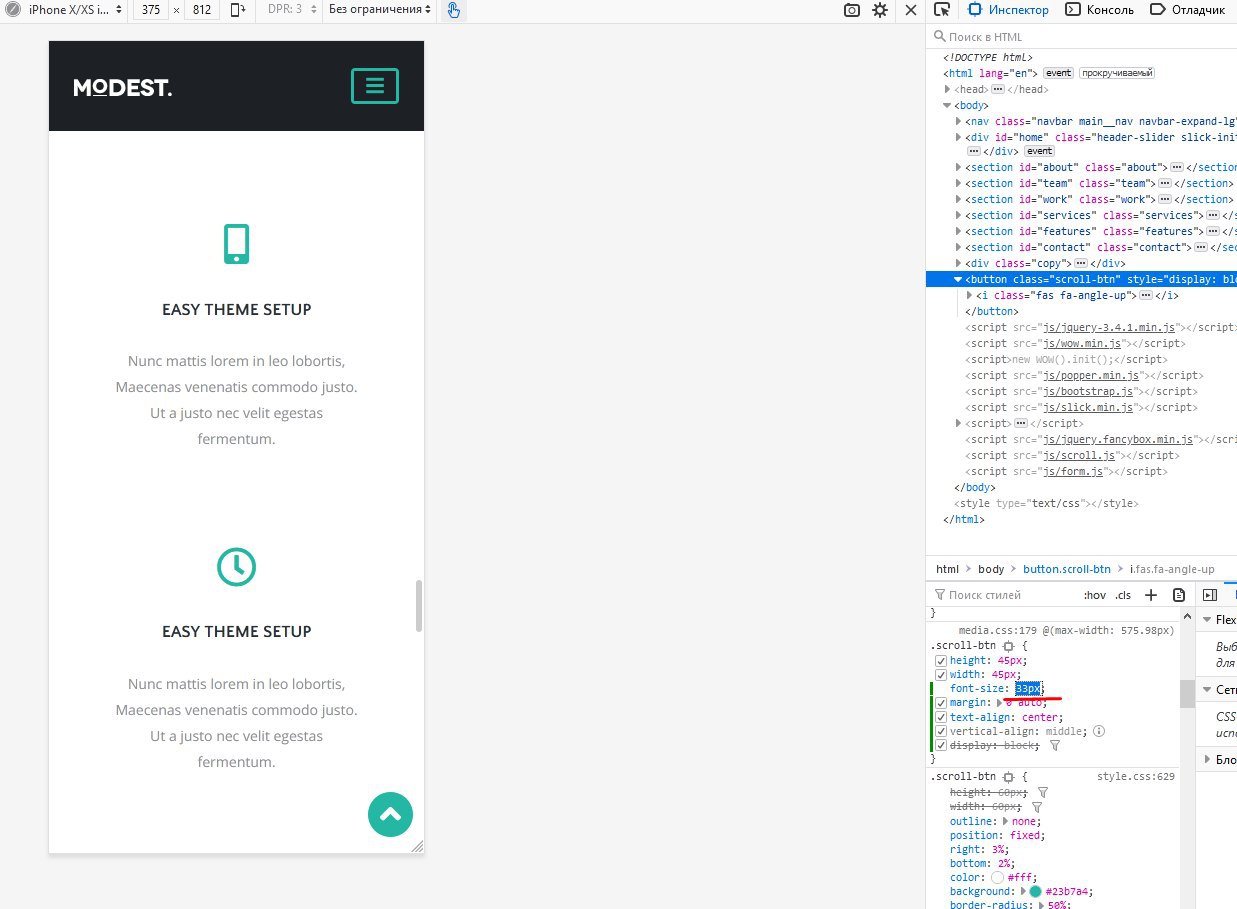Select html in the breadcrumb bar
Screen dimensions: 1237x909
pos(947,569)
